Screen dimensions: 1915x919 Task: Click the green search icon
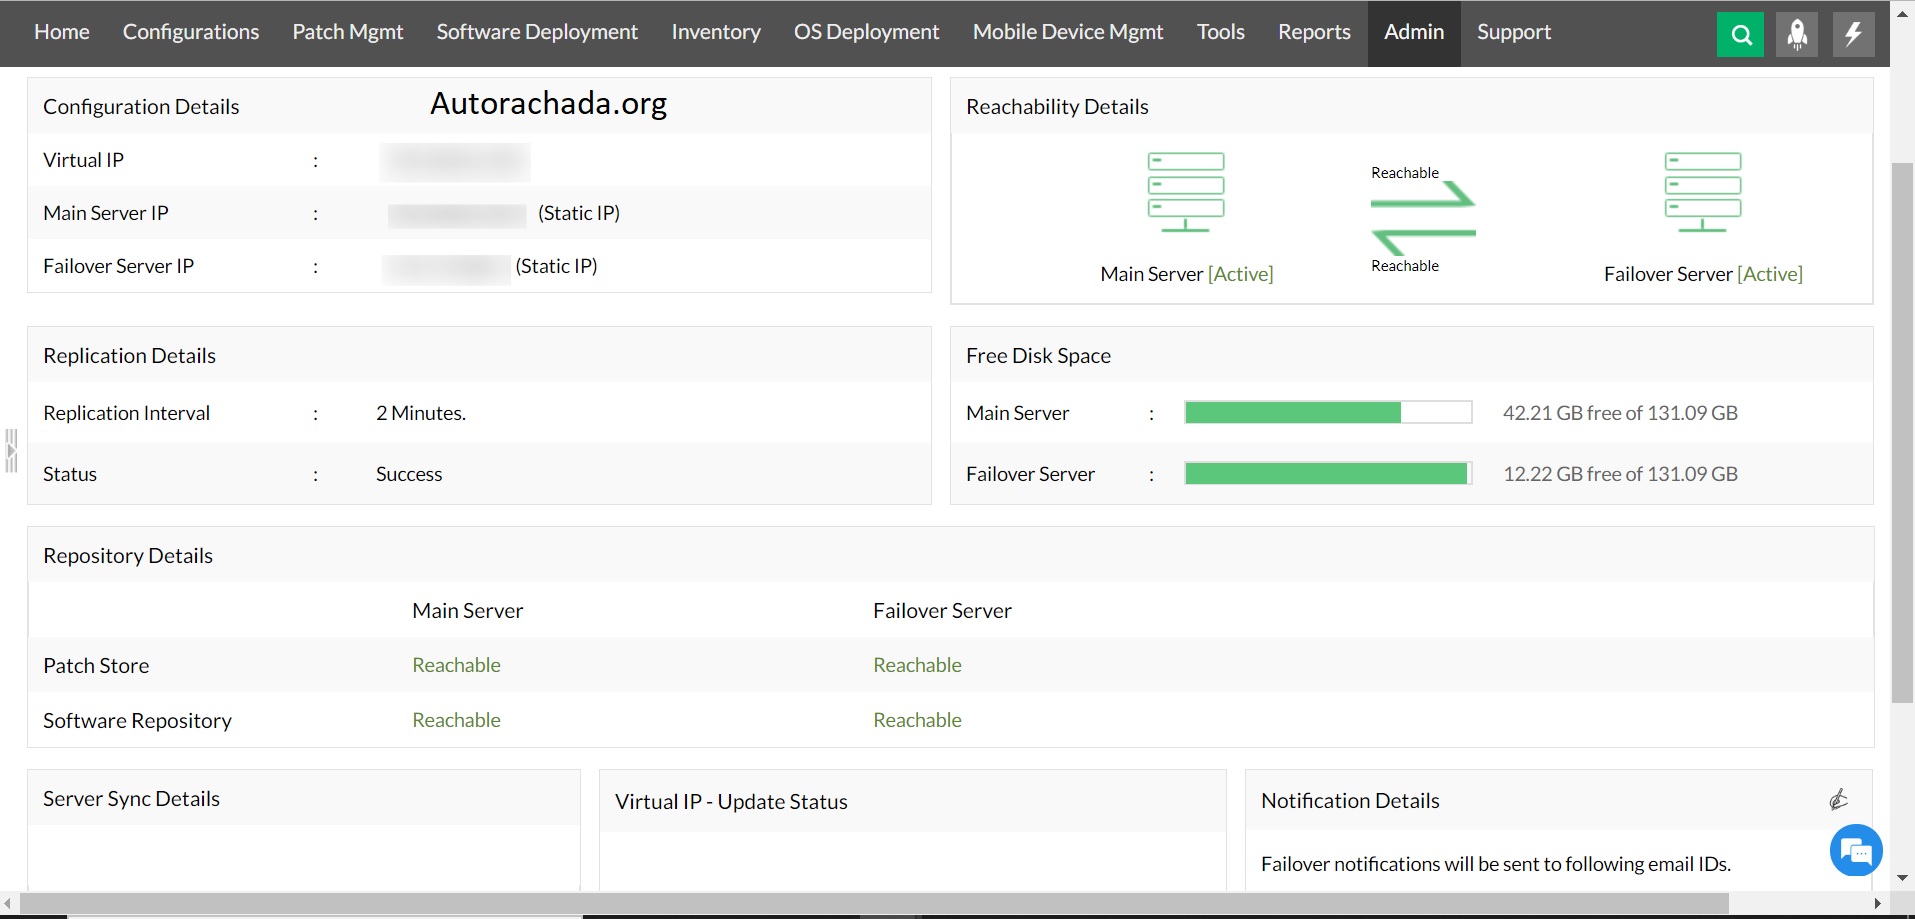point(1740,35)
